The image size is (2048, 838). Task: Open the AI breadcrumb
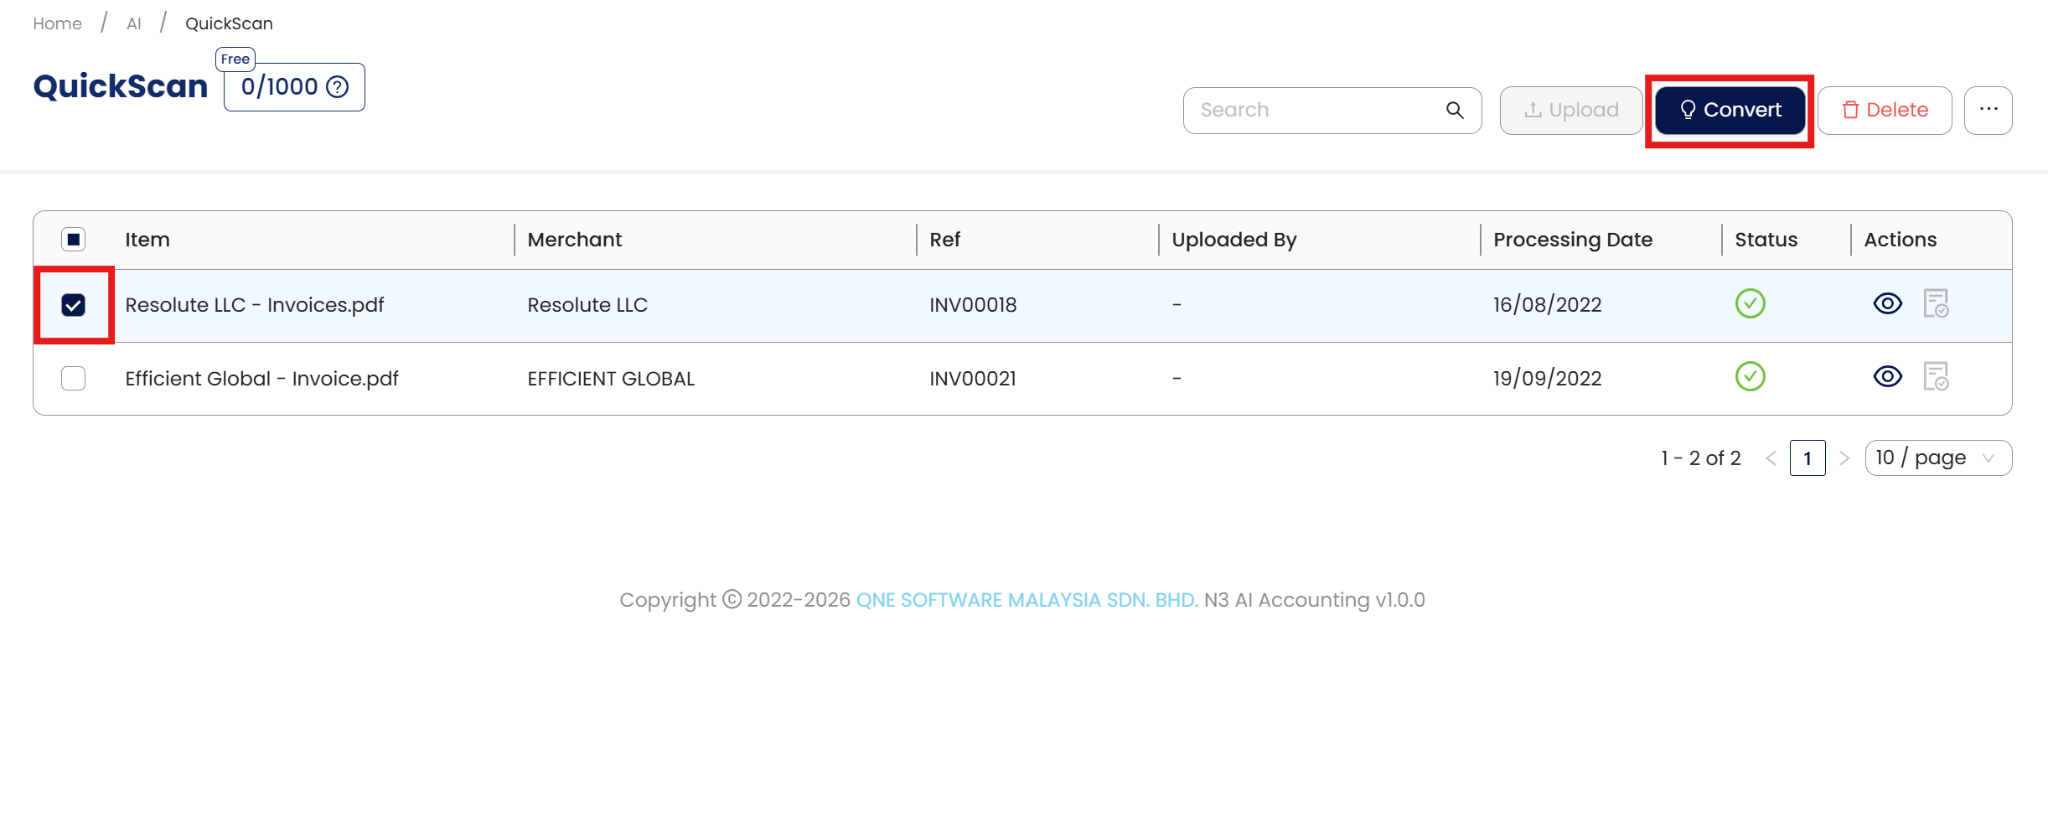(x=134, y=23)
